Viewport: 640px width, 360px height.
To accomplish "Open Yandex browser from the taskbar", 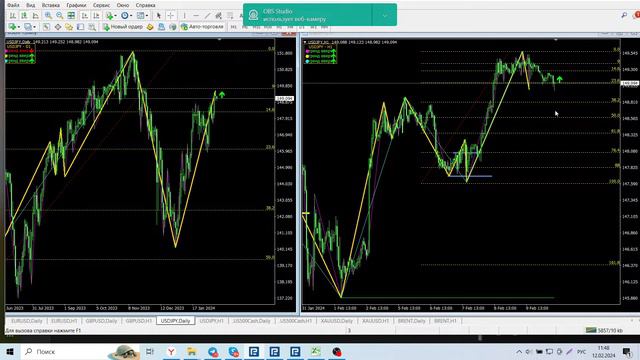I will click(171, 351).
